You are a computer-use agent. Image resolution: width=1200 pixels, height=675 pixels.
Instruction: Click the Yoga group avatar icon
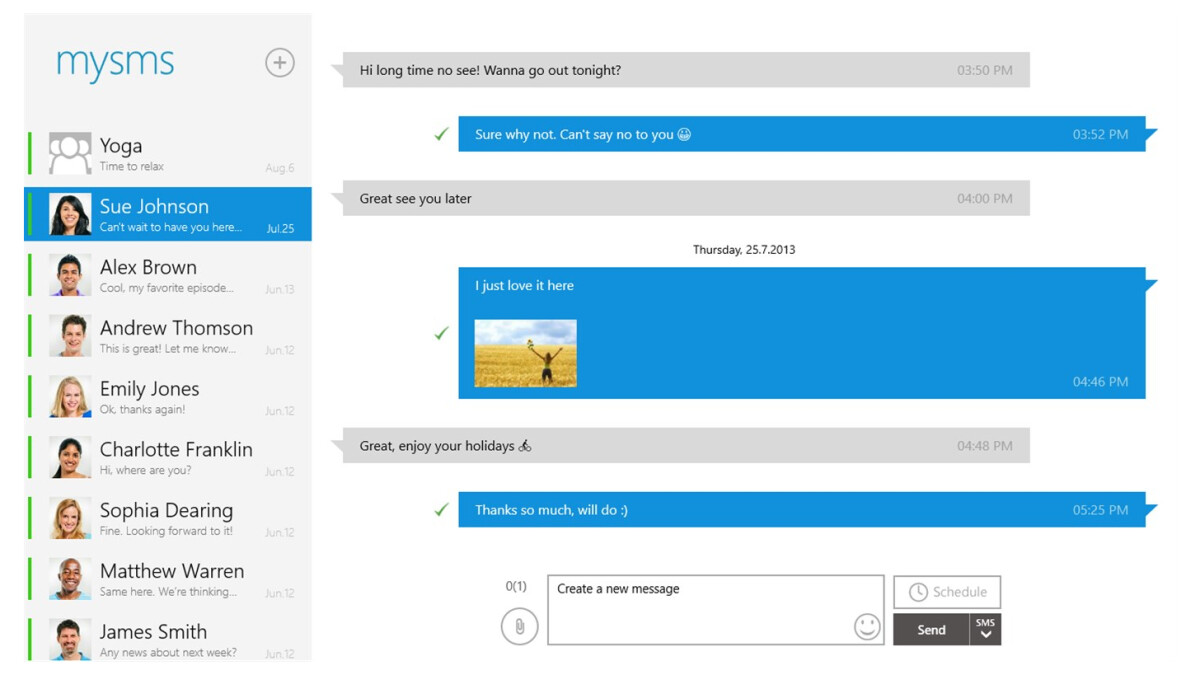[x=70, y=154]
